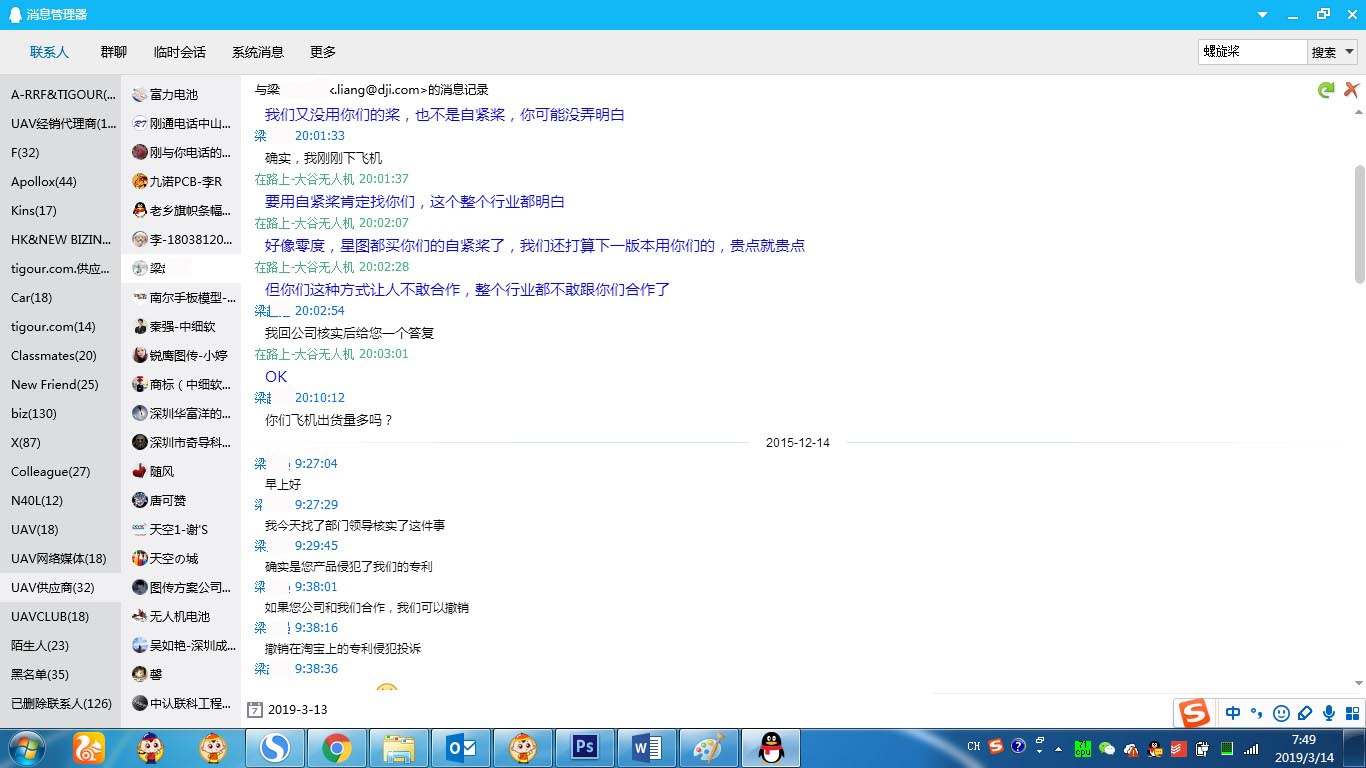Show hidden tray icons arrow
Image resolution: width=1366 pixels, height=768 pixels.
pyautogui.click(x=1058, y=749)
